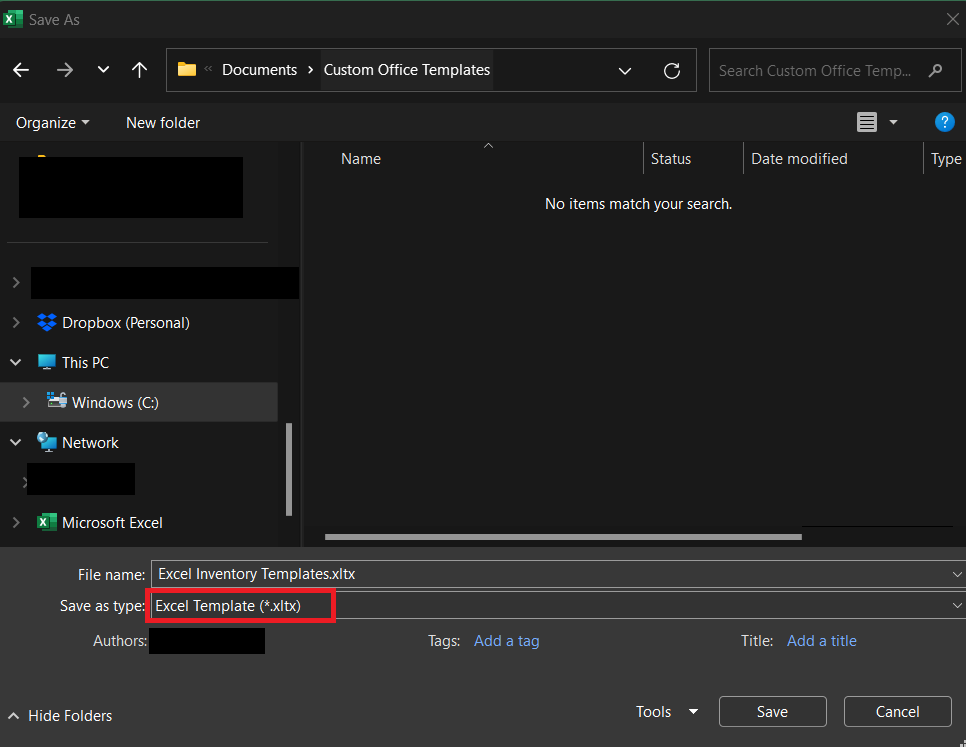Click the Windows (C:) drive icon

(57, 401)
